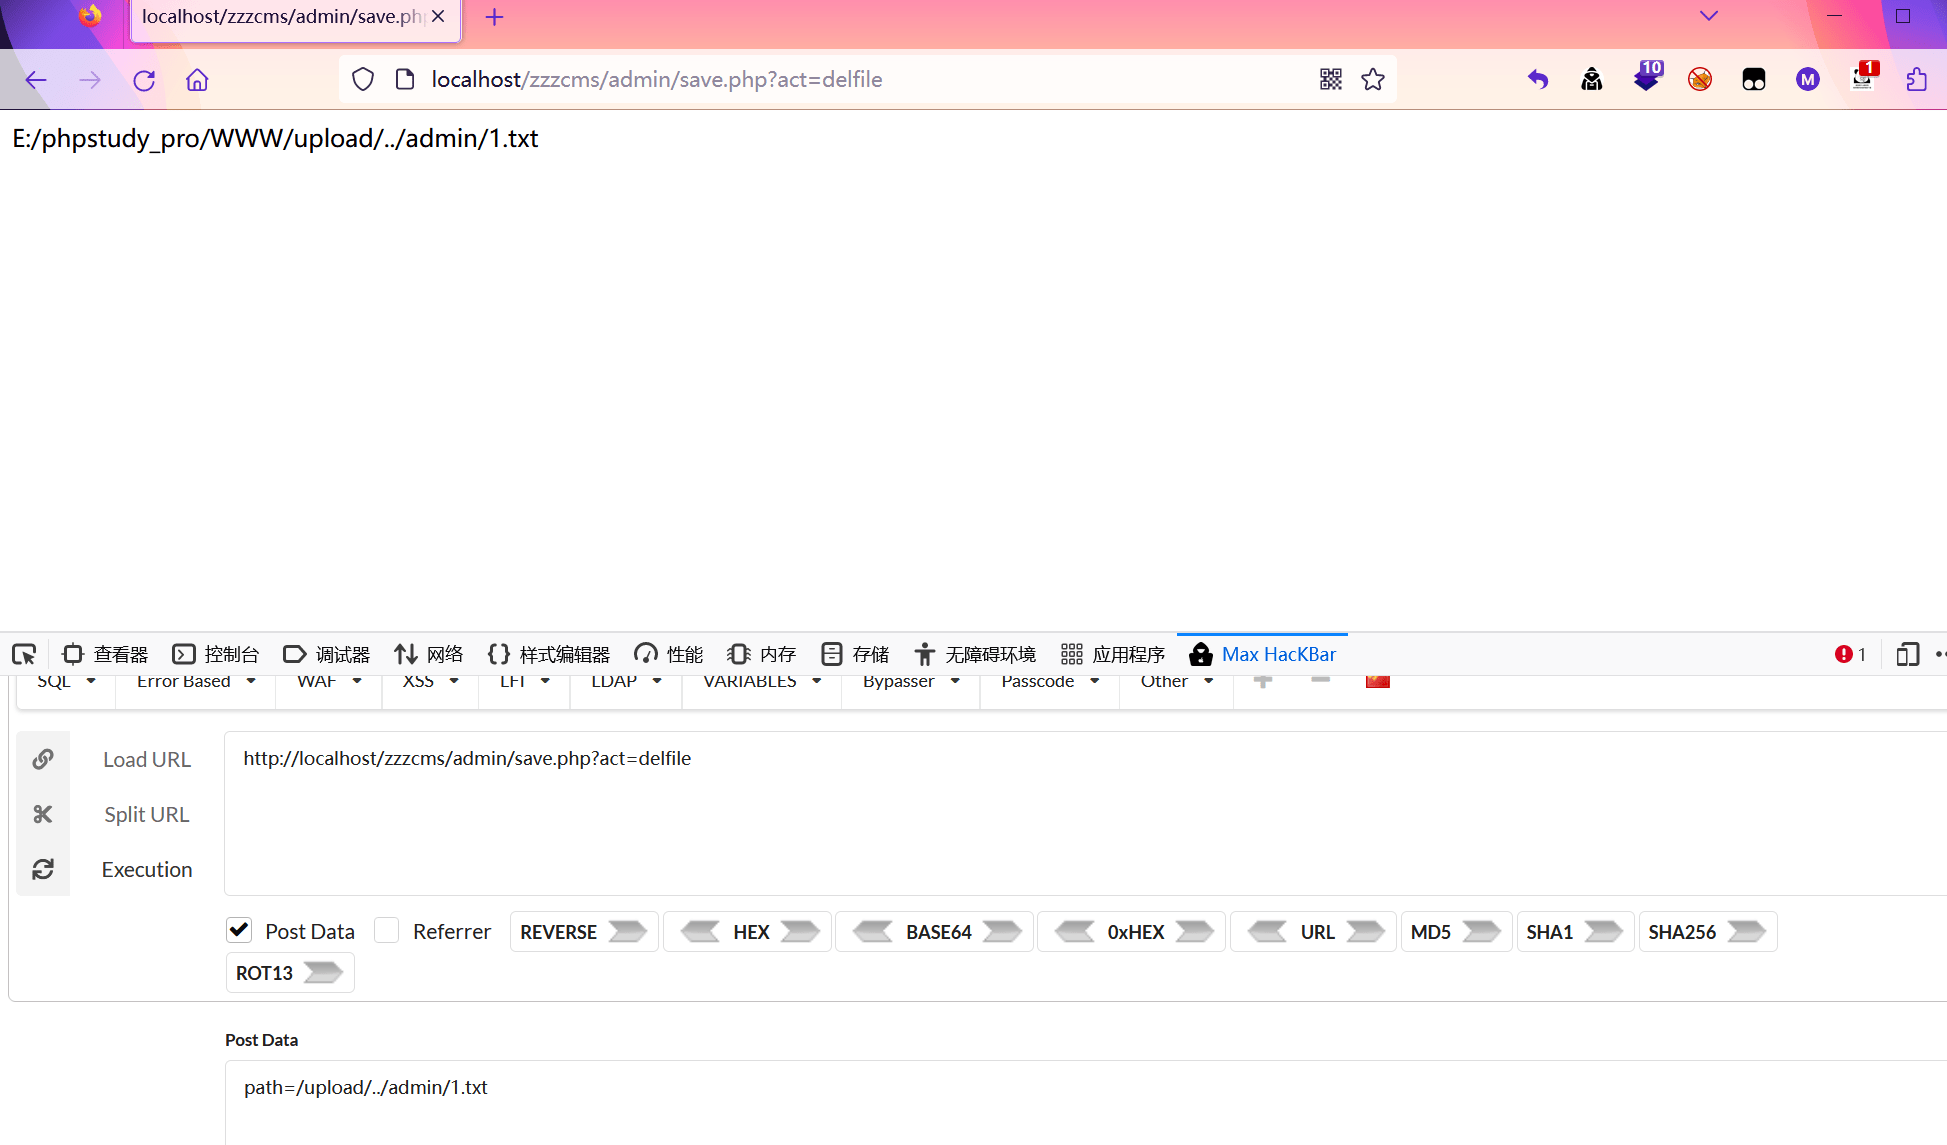Open the SQL injection dropdown
Image resolution: width=1947 pixels, height=1145 pixels.
[x=66, y=681]
